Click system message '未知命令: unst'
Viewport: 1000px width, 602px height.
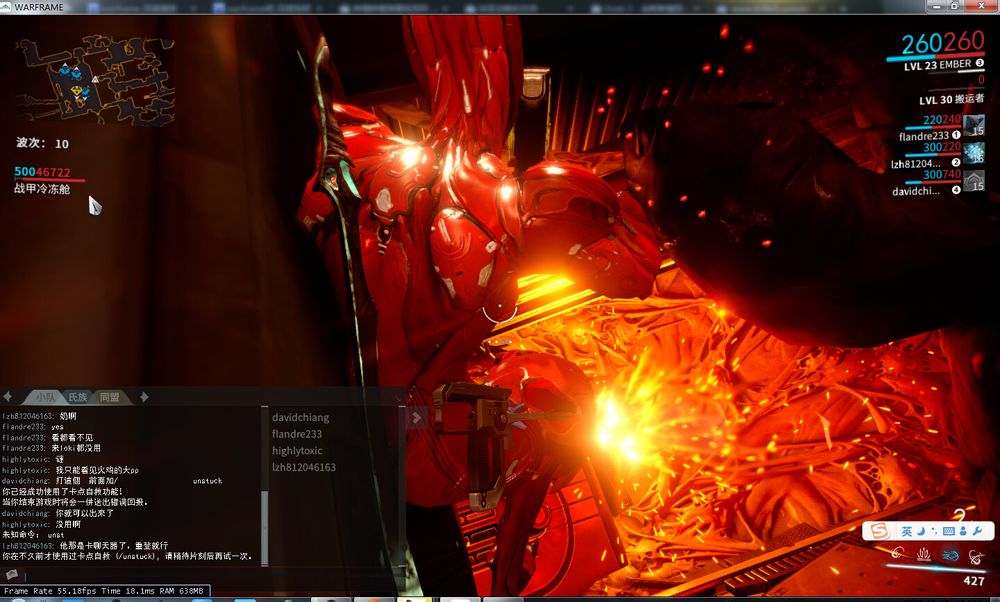pos(33,535)
